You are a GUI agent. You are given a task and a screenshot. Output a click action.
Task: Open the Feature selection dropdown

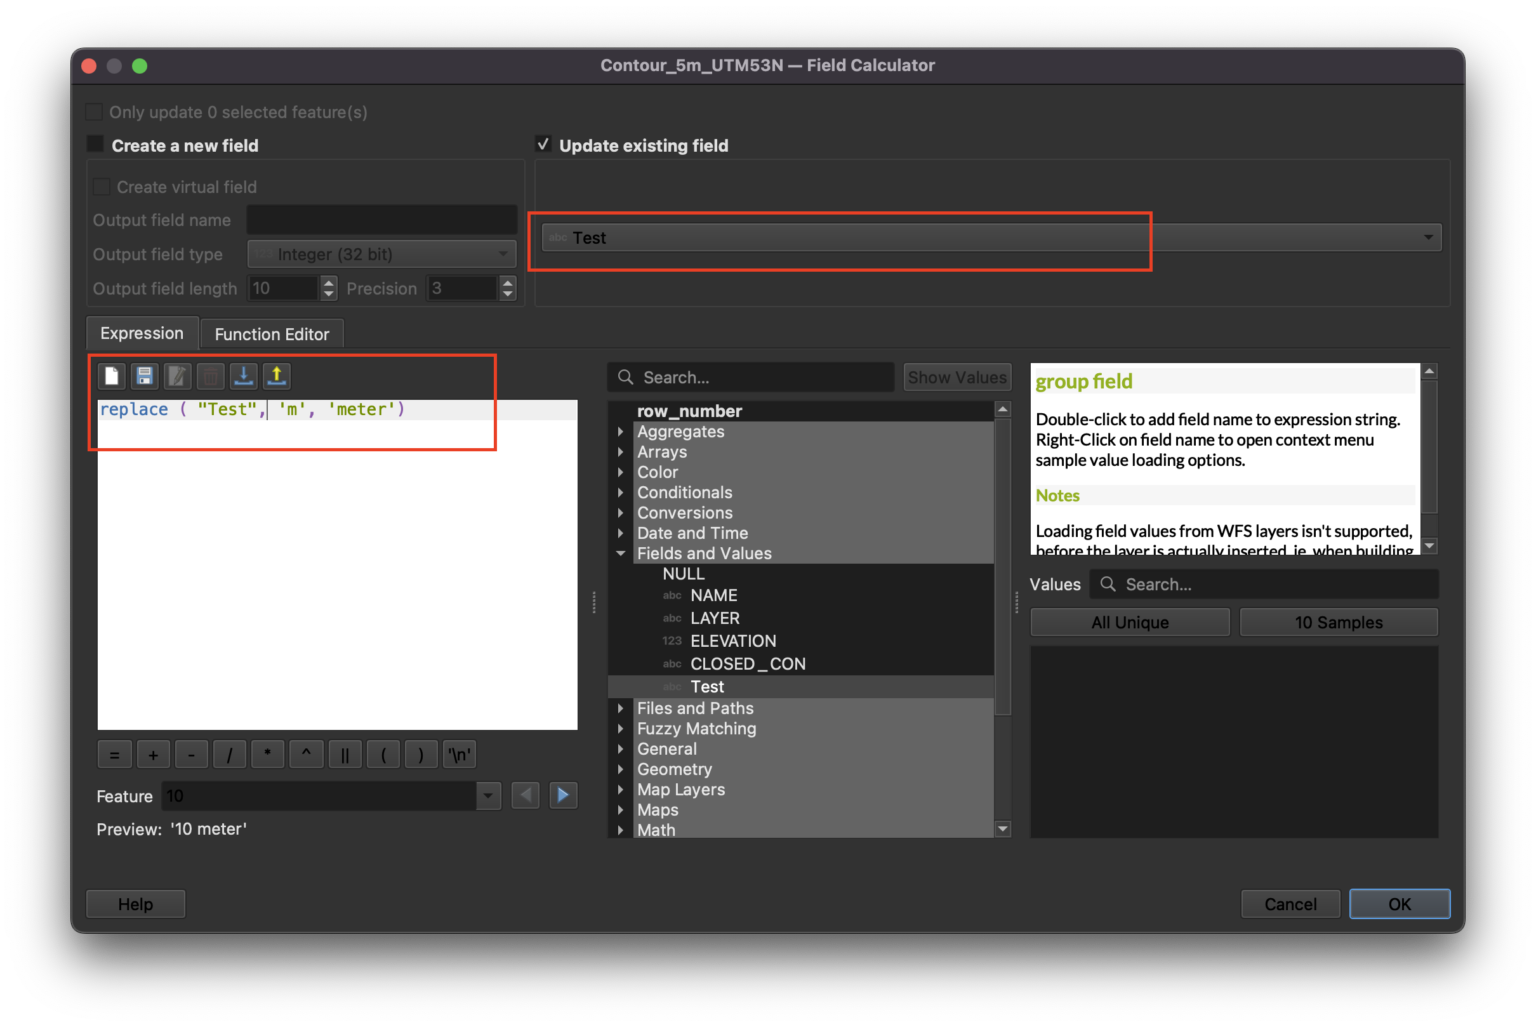pyautogui.click(x=488, y=796)
